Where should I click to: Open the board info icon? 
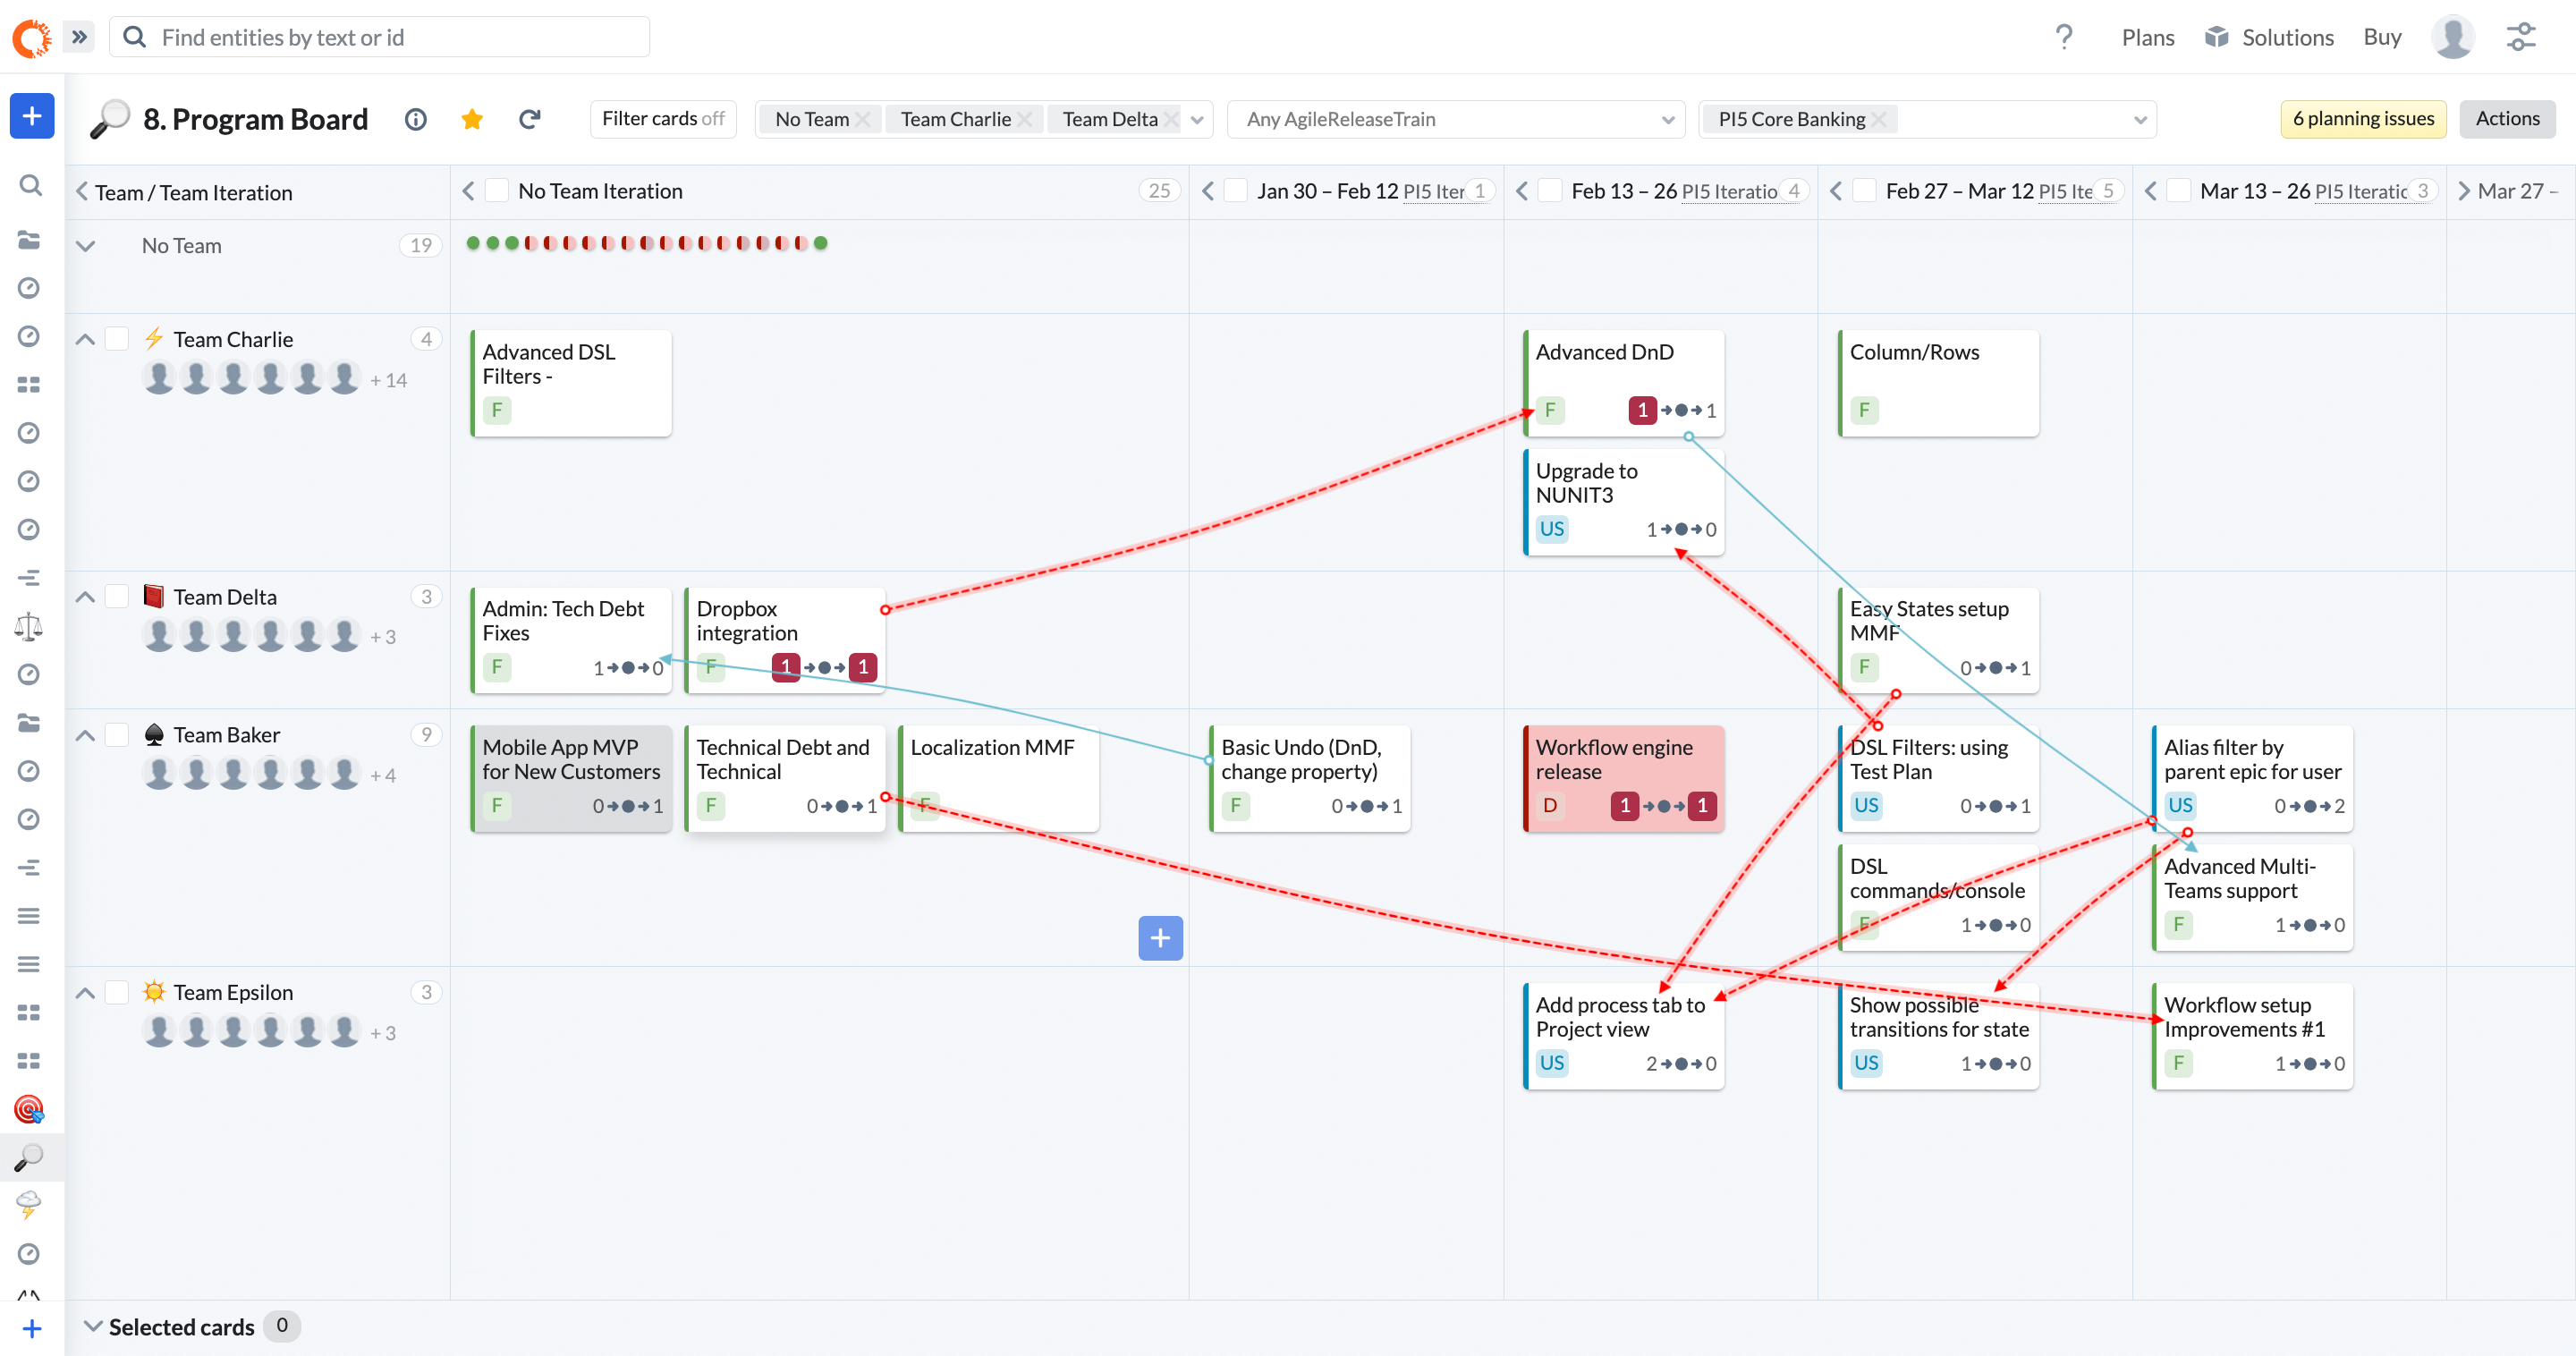tap(415, 119)
